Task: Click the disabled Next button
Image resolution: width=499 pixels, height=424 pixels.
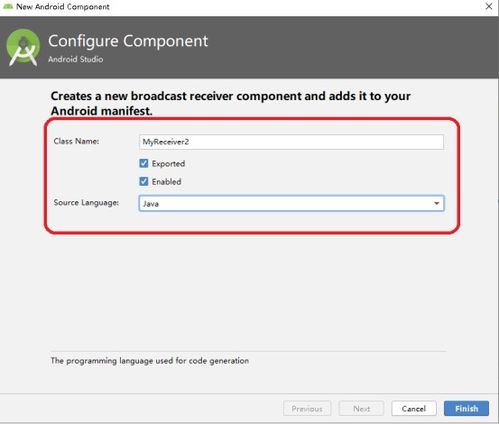Action: [x=361, y=408]
